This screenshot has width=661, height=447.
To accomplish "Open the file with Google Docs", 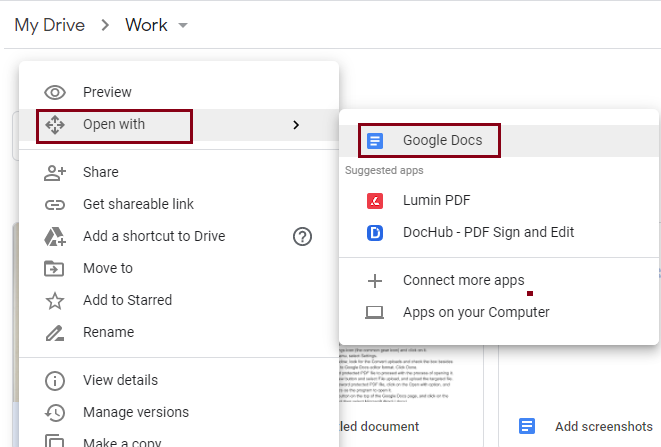I will point(499,141).
